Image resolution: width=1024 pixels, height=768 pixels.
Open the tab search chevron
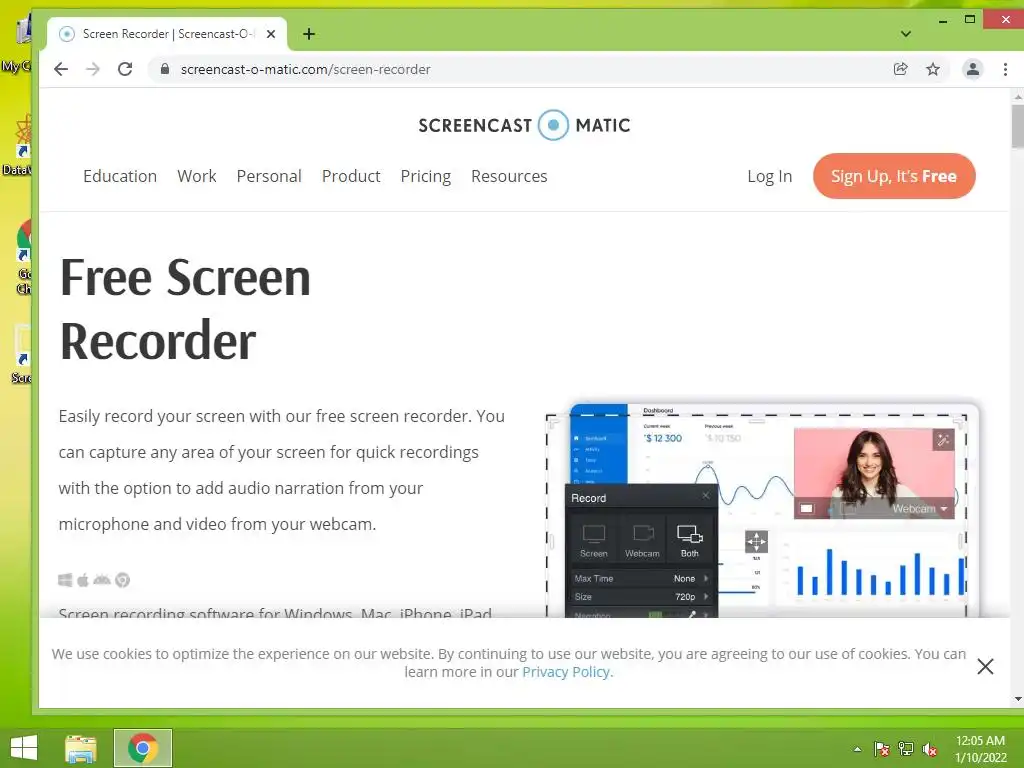point(906,34)
